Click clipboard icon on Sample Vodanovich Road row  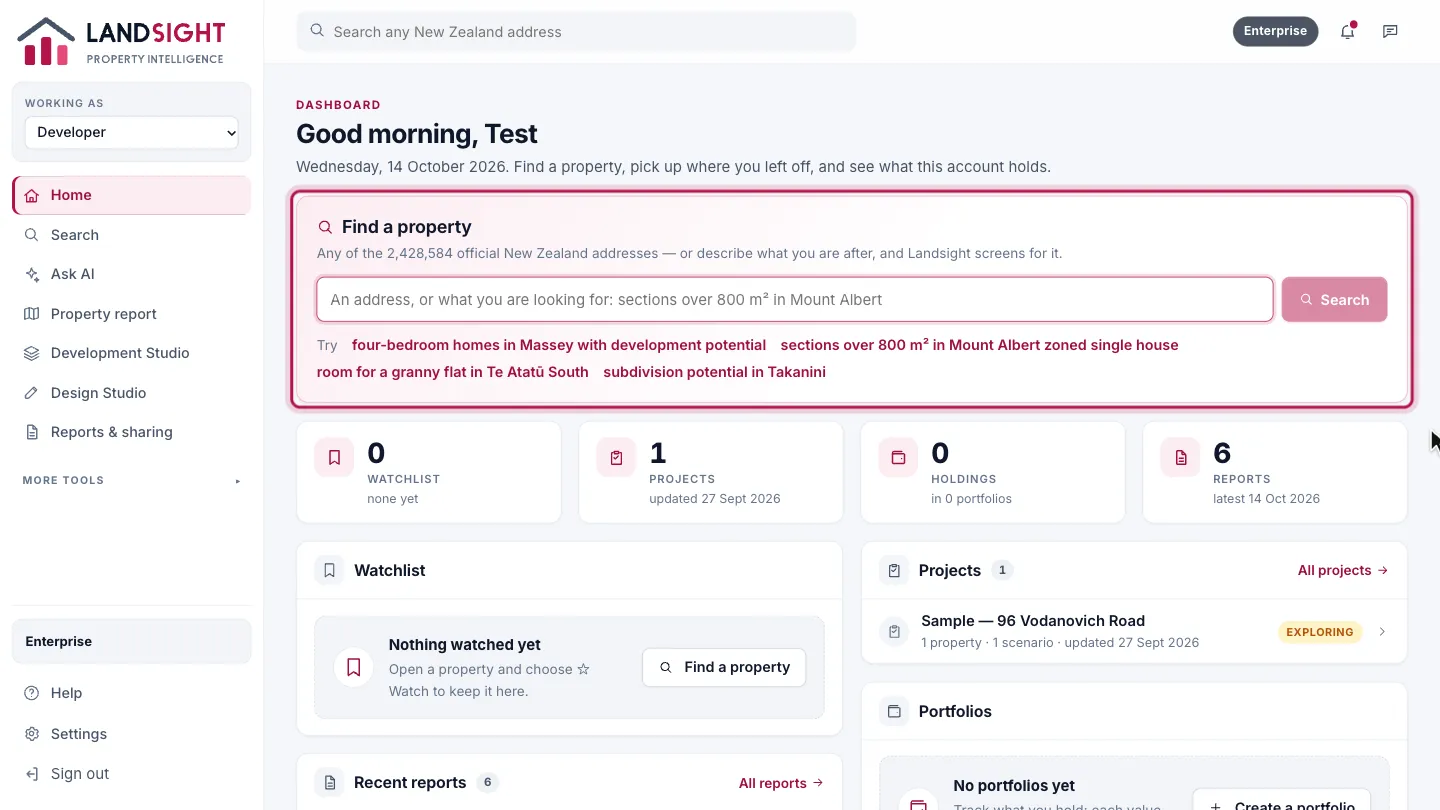(x=894, y=632)
